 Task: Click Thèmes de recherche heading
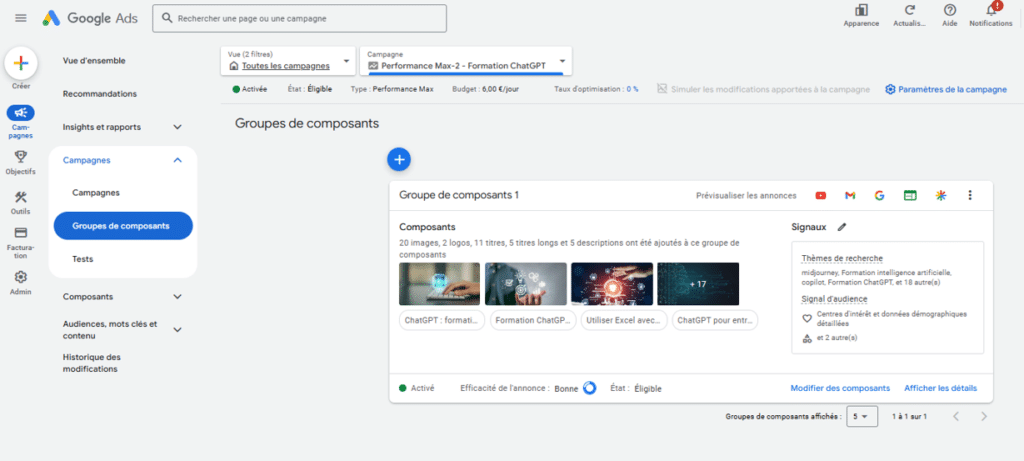pyautogui.click(x=842, y=259)
